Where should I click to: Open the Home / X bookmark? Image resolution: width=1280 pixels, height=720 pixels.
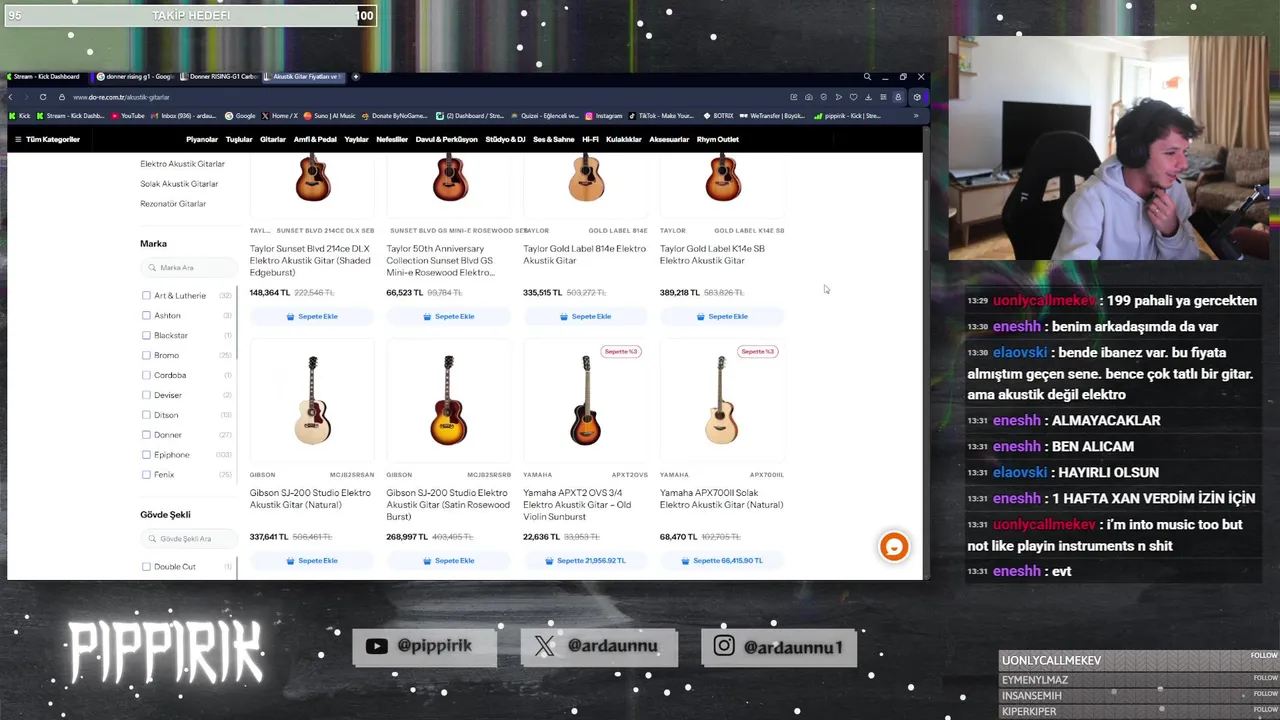coord(279,116)
